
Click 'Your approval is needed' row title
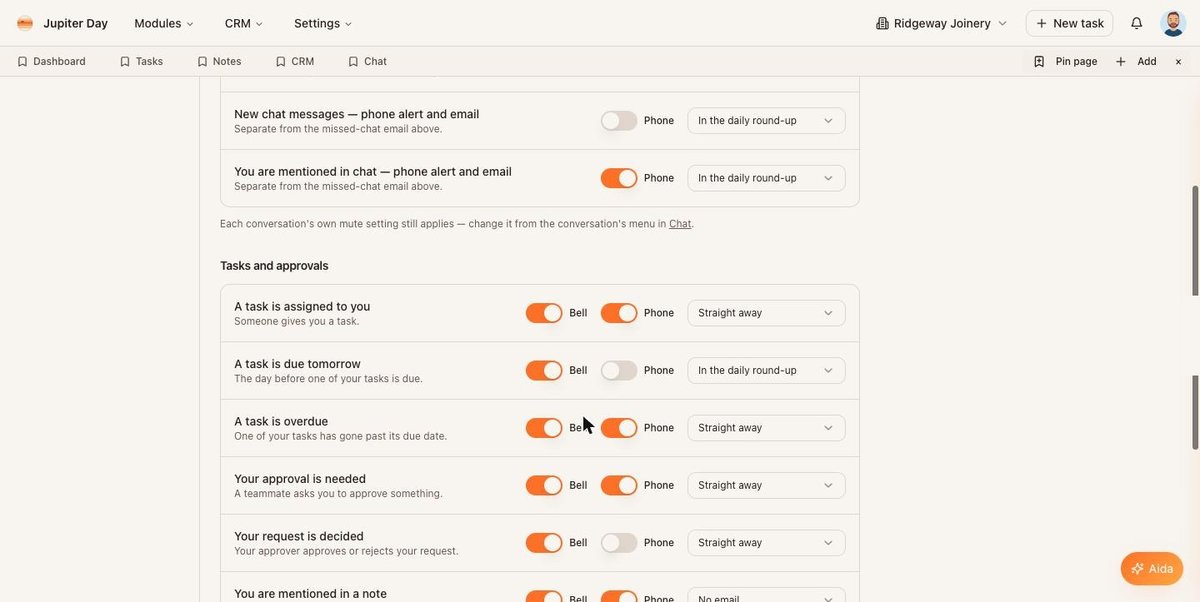[300, 479]
